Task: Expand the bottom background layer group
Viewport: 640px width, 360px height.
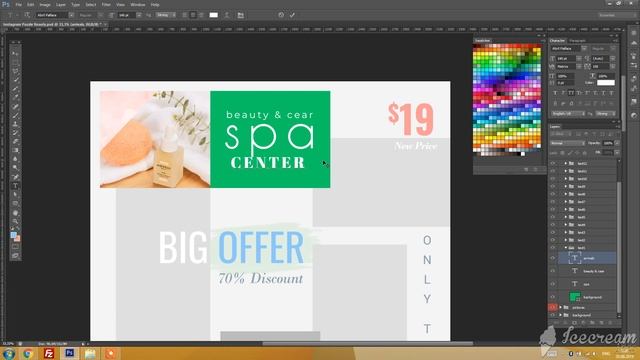Action: click(560, 315)
